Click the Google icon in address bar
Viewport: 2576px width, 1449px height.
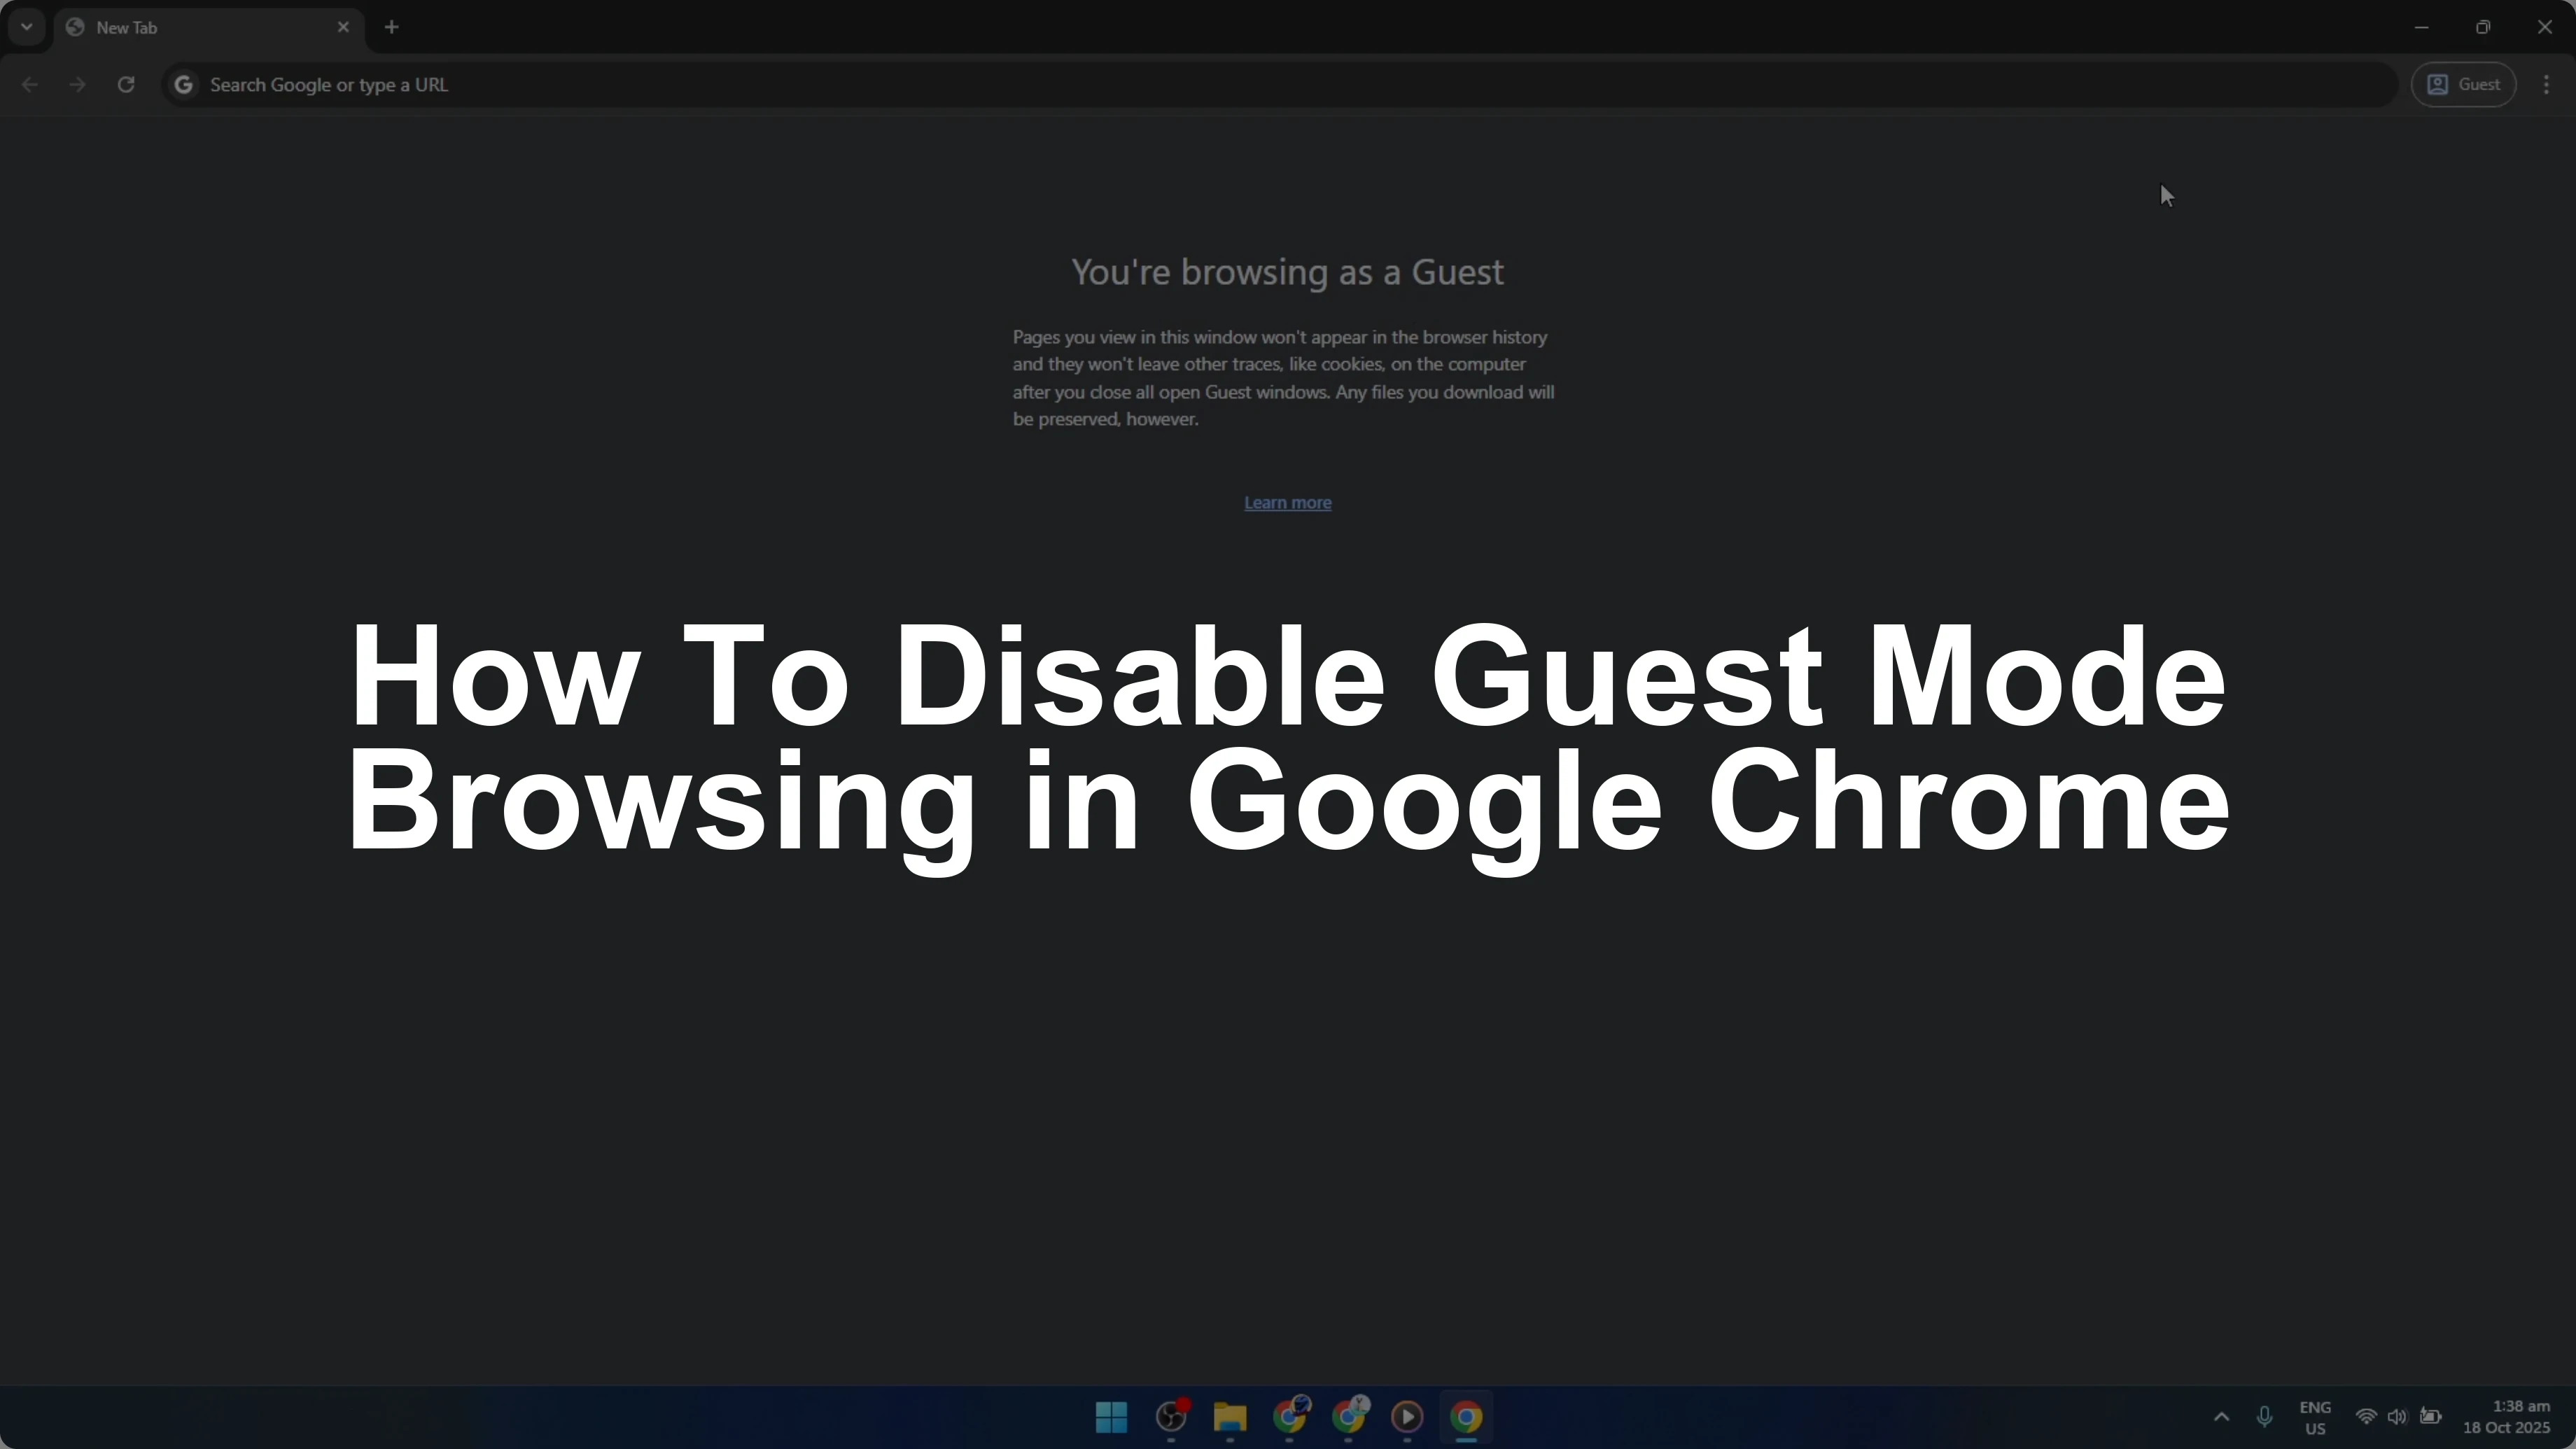click(184, 85)
